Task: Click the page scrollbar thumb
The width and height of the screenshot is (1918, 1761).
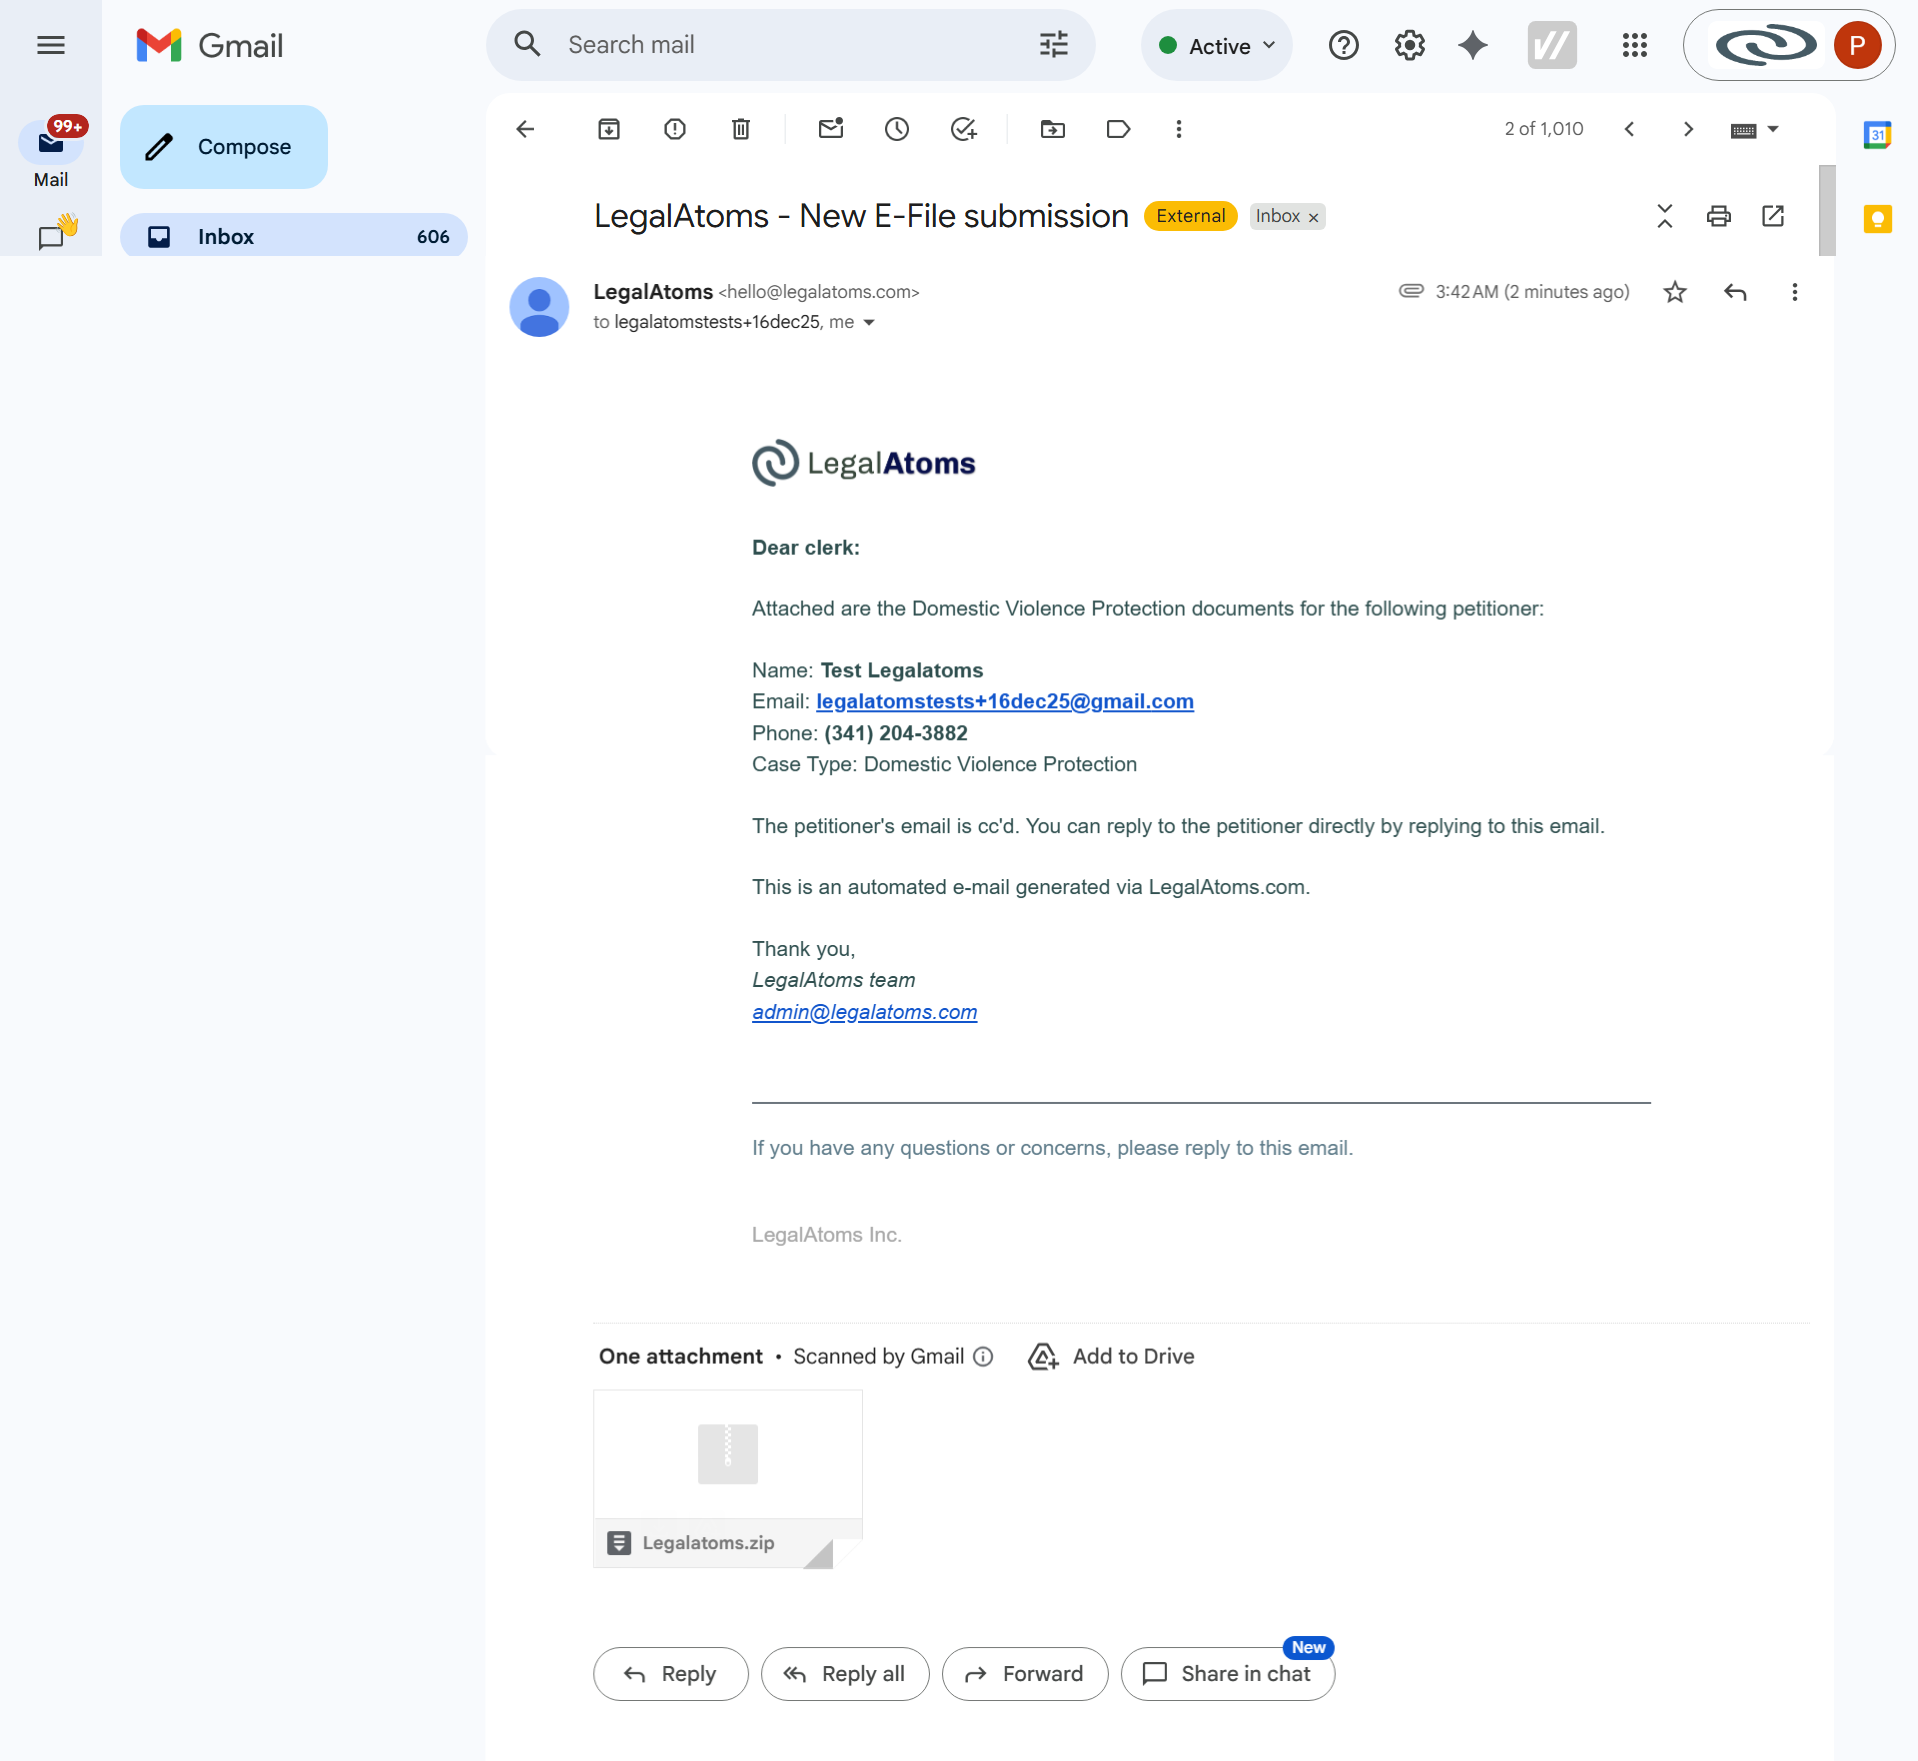Action: pyautogui.click(x=1827, y=210)
